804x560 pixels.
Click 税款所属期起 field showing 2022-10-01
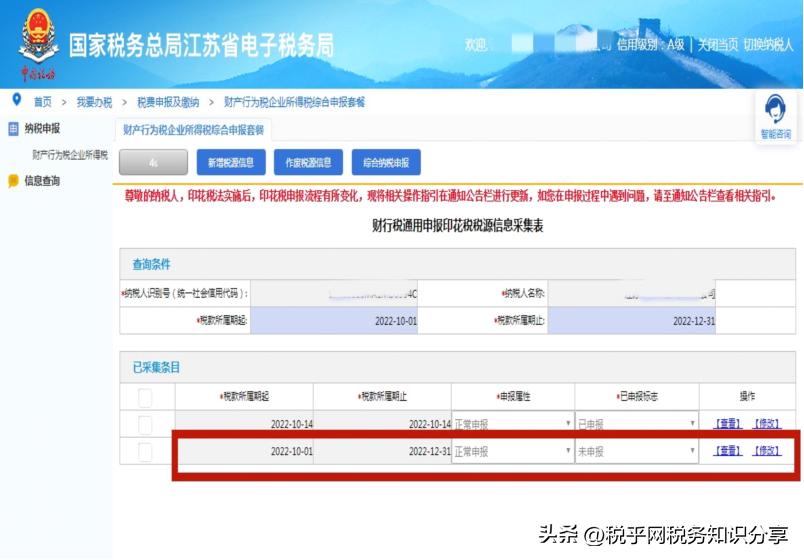tap(334, 321)
